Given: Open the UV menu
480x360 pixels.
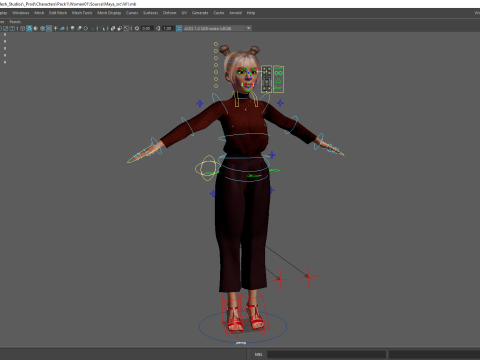Looking at the screenshot, I should [x=184, y=13].
